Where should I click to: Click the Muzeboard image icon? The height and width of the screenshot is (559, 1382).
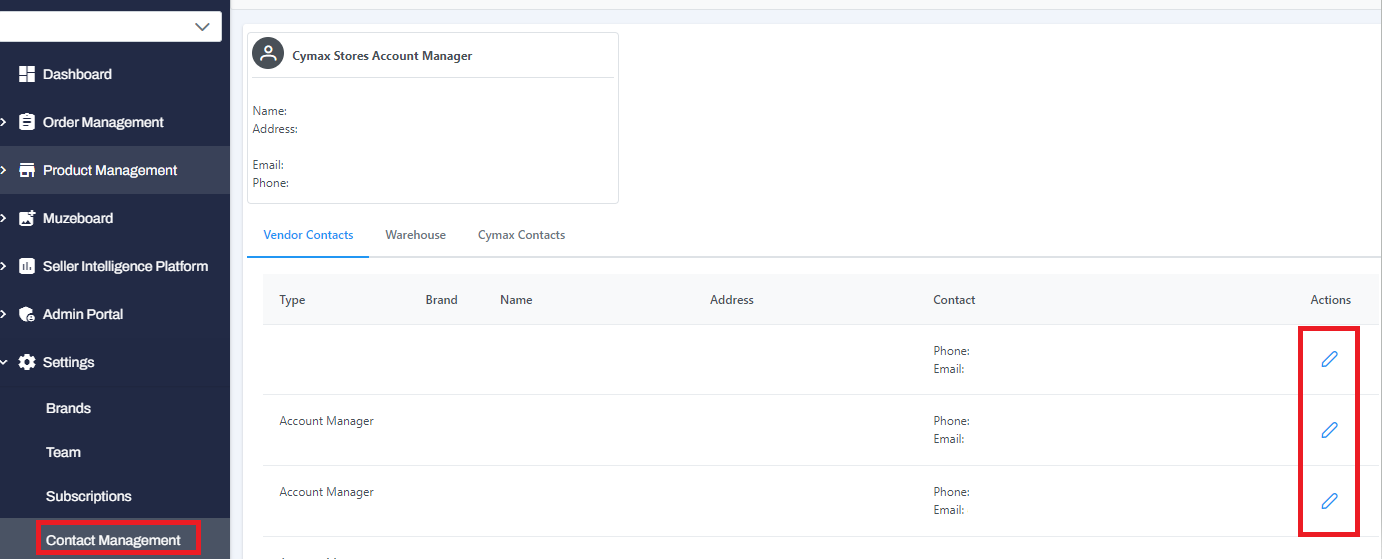27,218
